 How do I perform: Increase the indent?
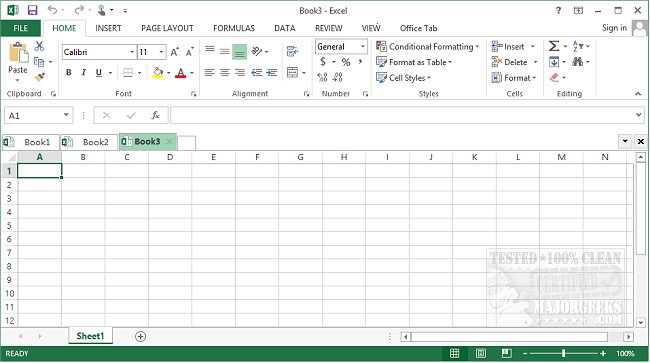(x=272, y=73)
